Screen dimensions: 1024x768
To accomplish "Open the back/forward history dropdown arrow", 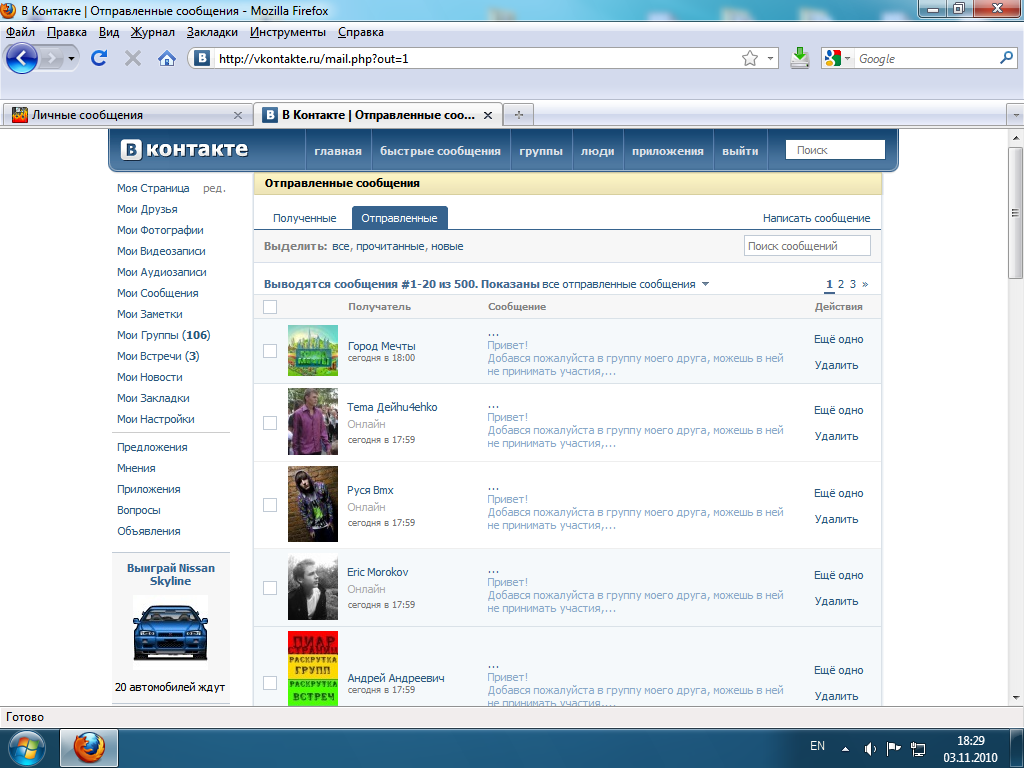I will [71, 59].
